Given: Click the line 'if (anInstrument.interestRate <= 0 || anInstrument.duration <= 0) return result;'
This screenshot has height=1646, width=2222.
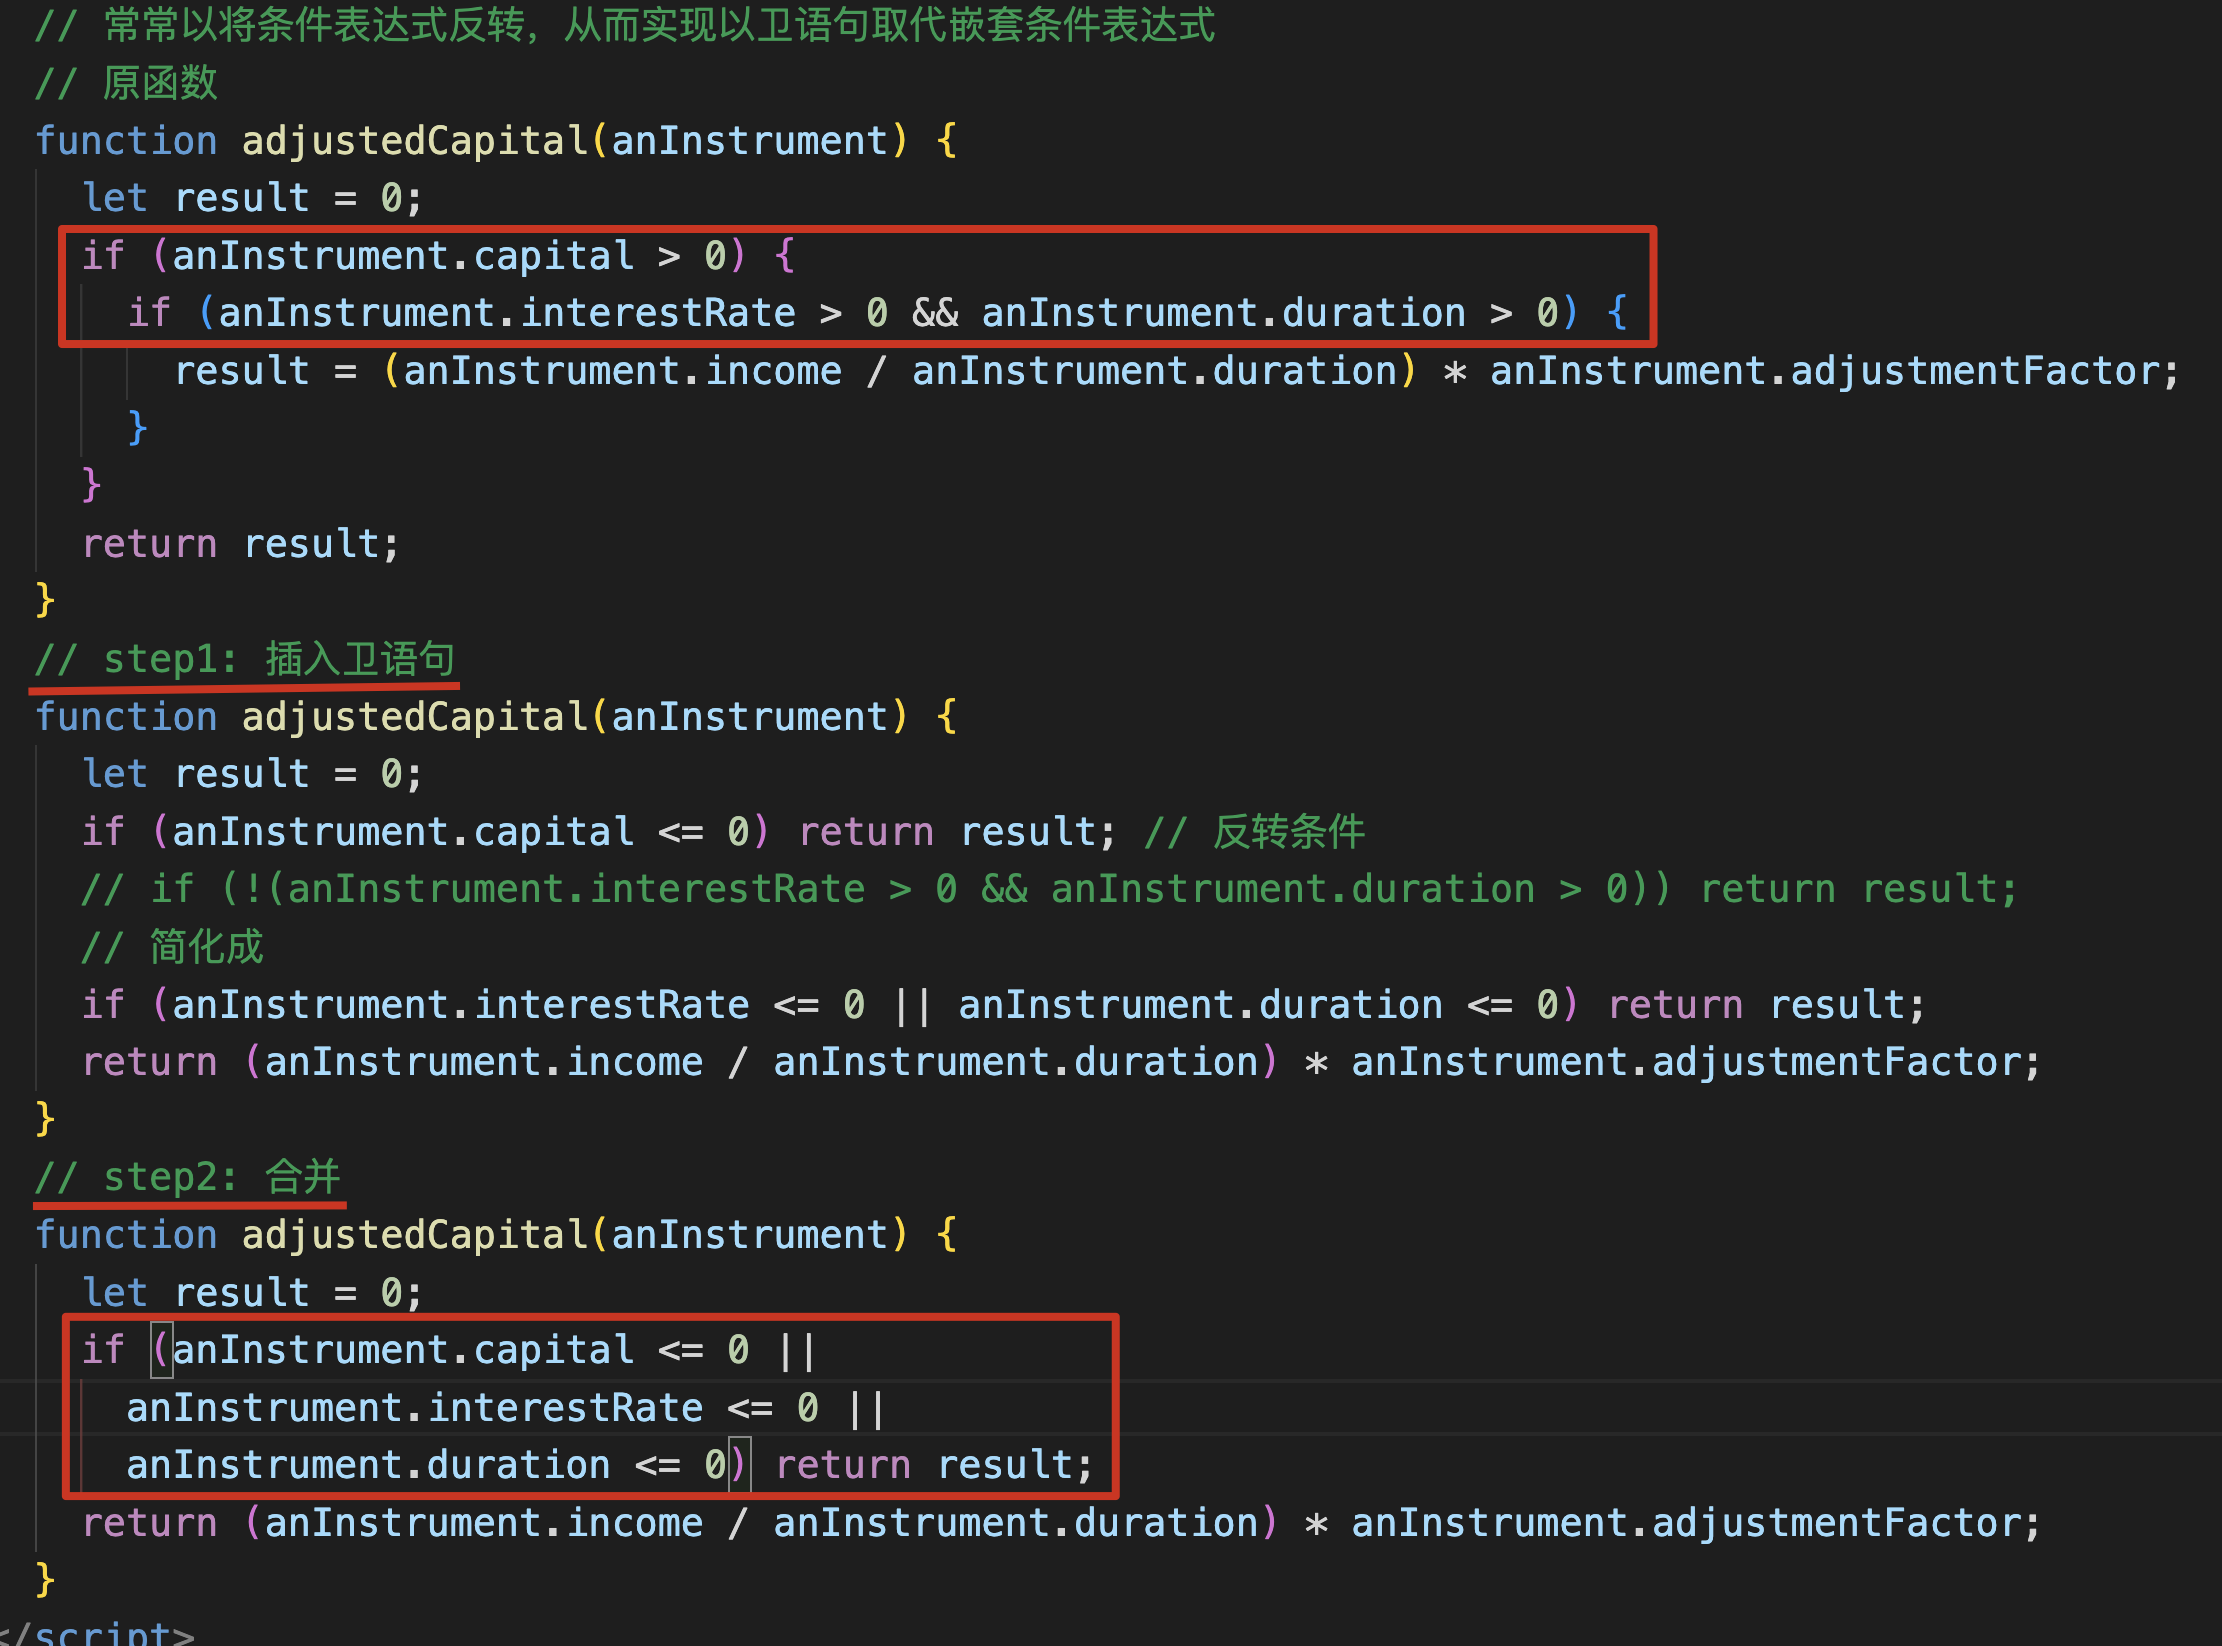Looking at the screenshot, I should 1003,1004.
